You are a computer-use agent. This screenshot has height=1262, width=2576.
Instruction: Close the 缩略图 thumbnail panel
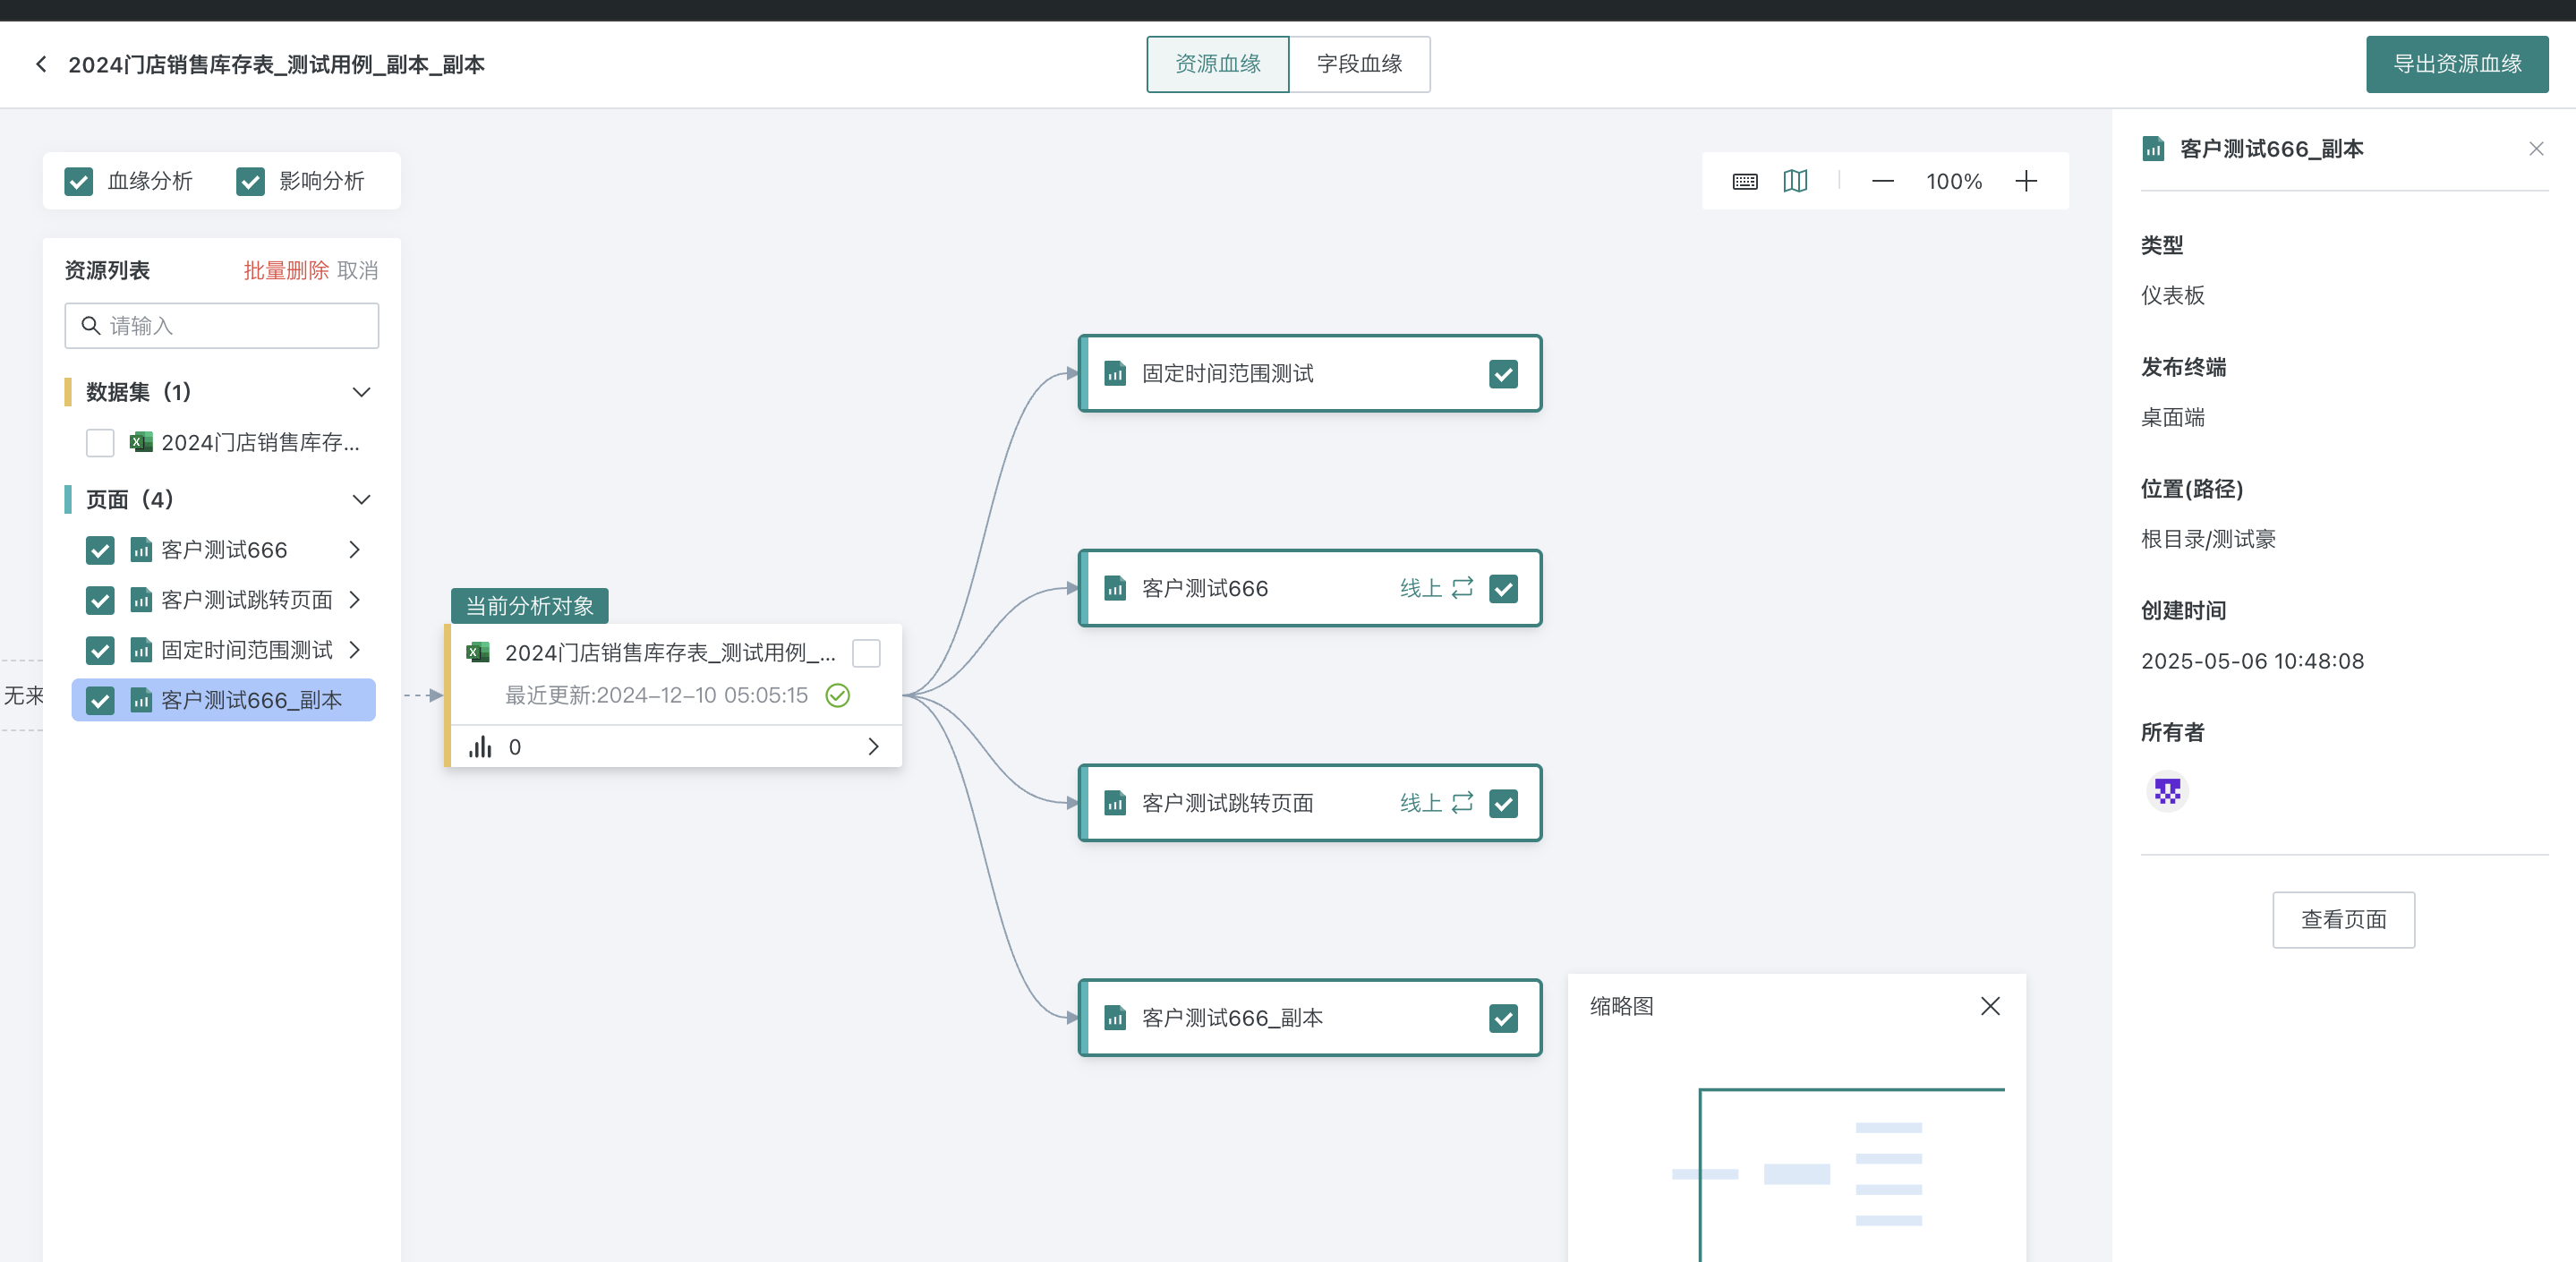pyautogui.click(x=1990, y=1006)
